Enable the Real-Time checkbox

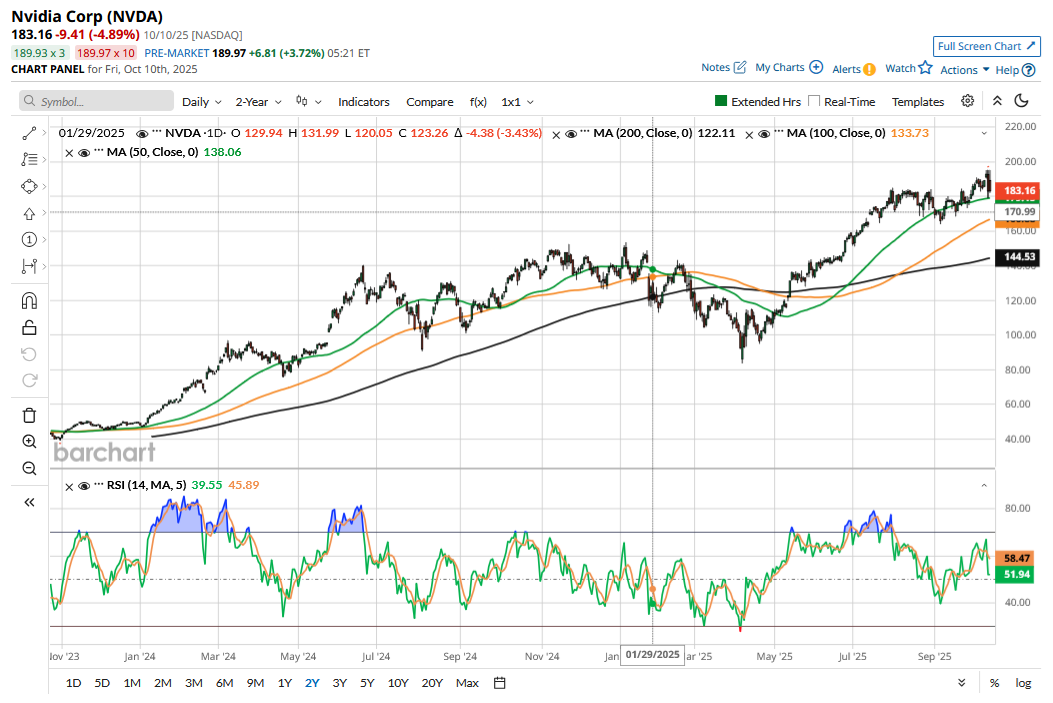tap(814, 102)
